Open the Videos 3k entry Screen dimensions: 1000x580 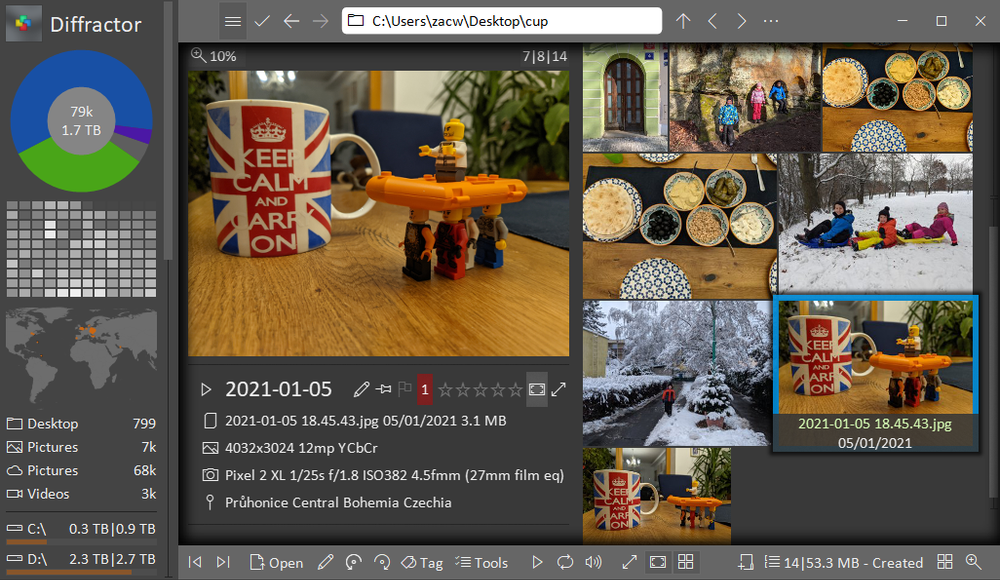point(81,494)
